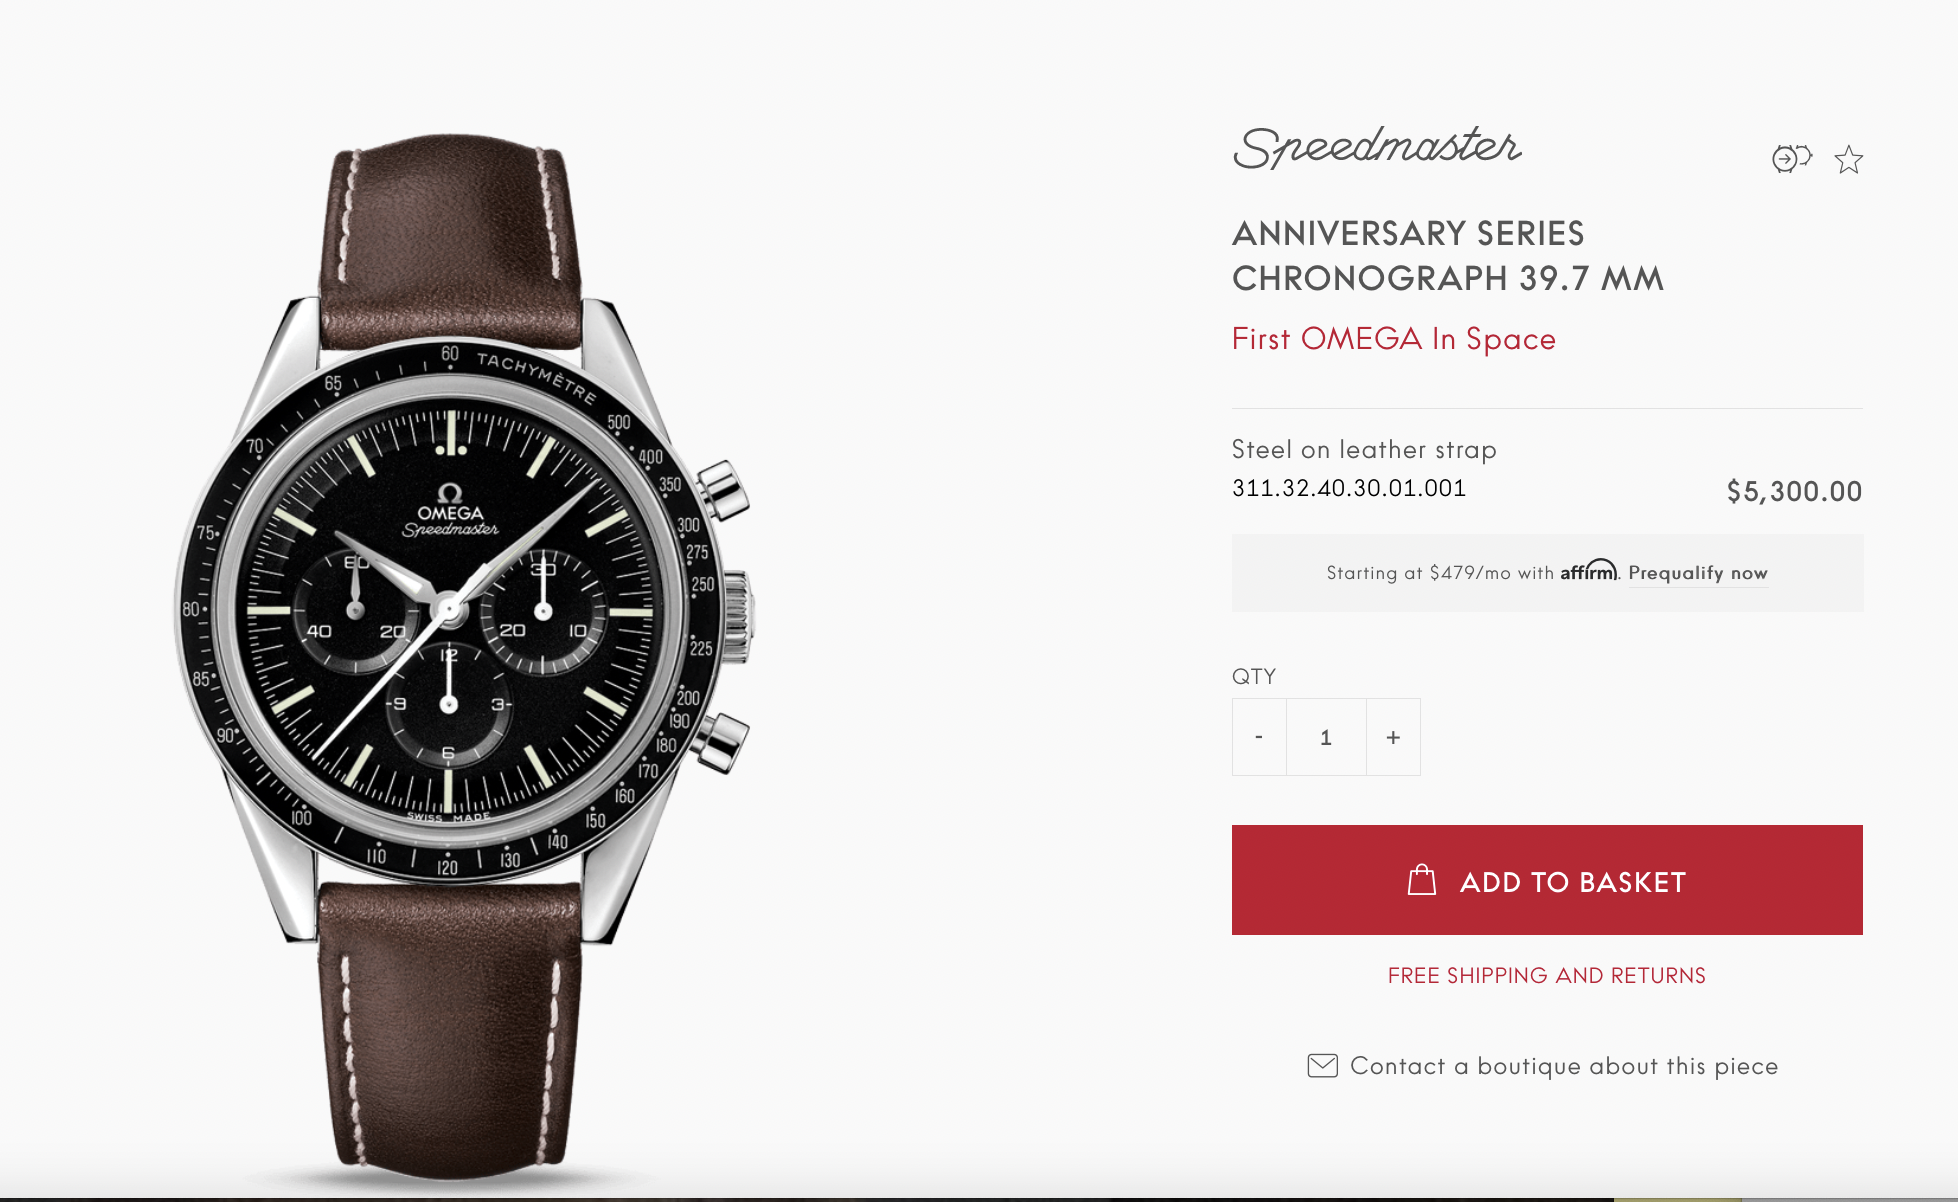This screenshot has height=1202, width=1958.
Task: Open the First OMEGA In Space link
Action: 1394,339
